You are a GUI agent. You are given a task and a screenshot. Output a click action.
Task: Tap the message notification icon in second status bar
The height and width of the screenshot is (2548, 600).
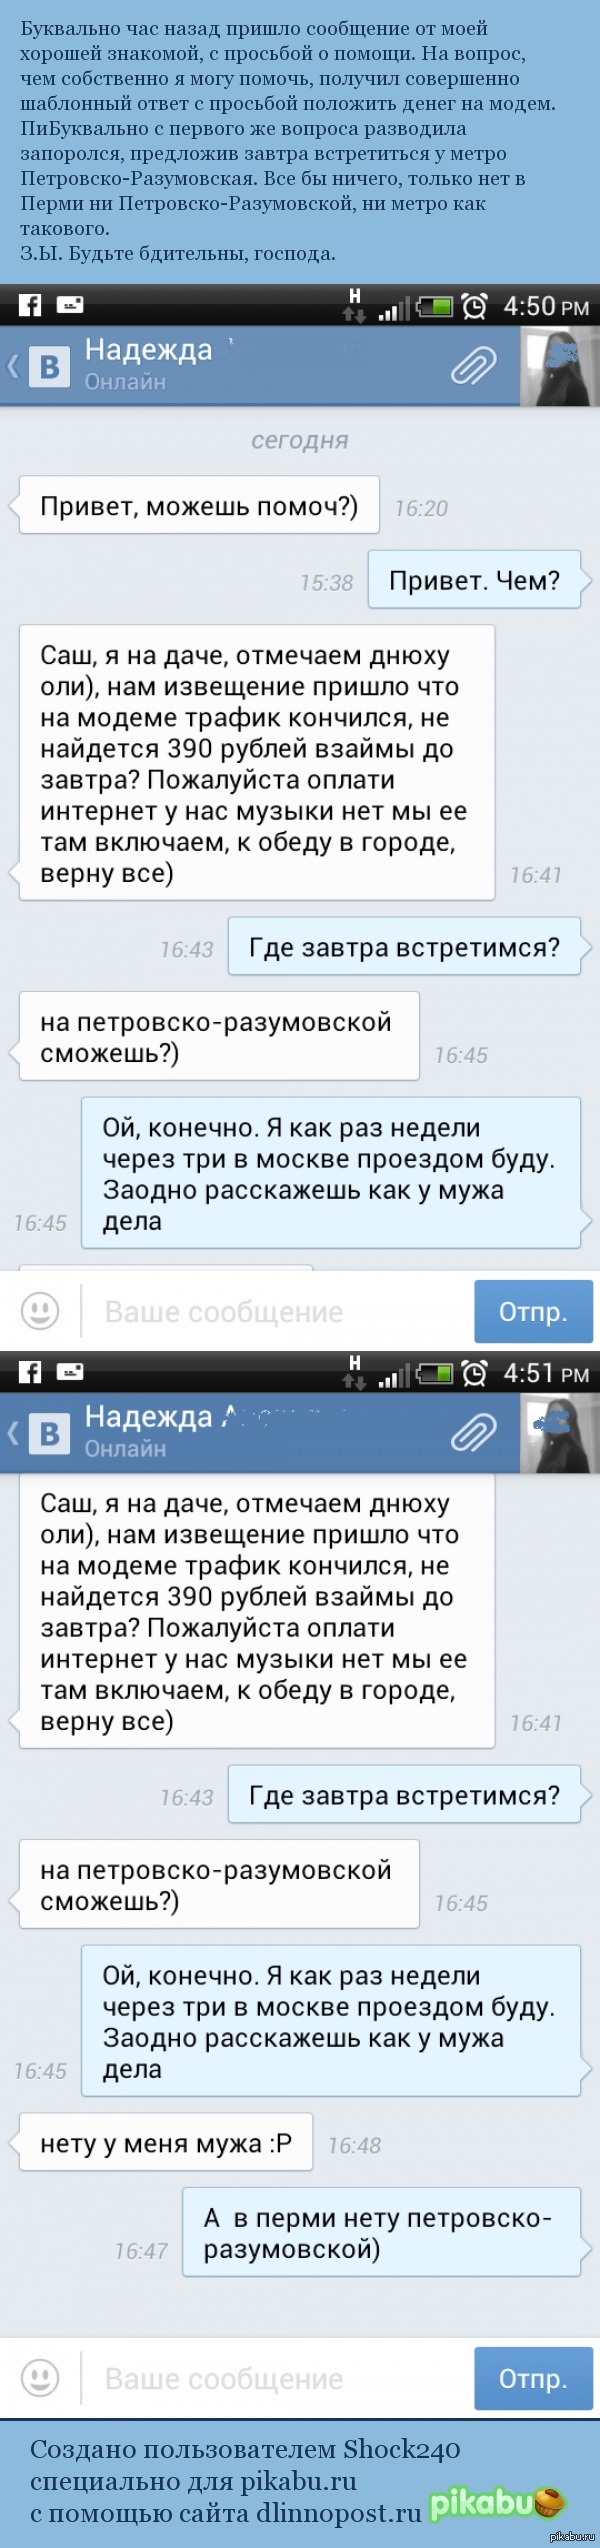point(70,1371)
